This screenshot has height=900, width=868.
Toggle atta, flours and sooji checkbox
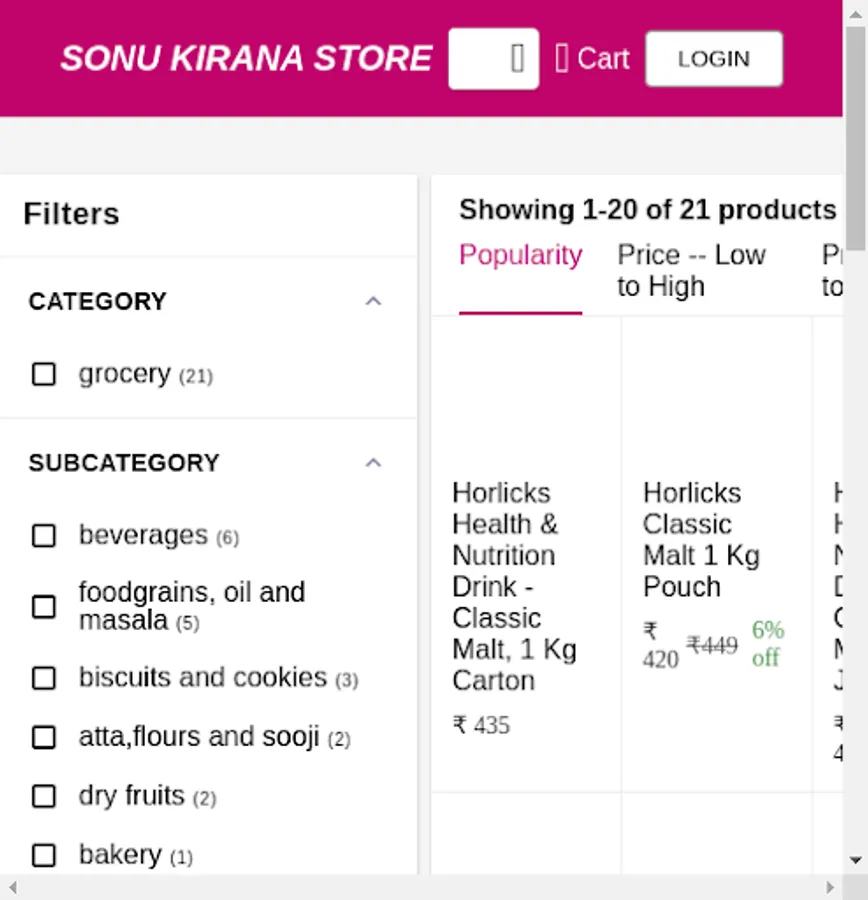pyautogui.click(x=44, y=737)
